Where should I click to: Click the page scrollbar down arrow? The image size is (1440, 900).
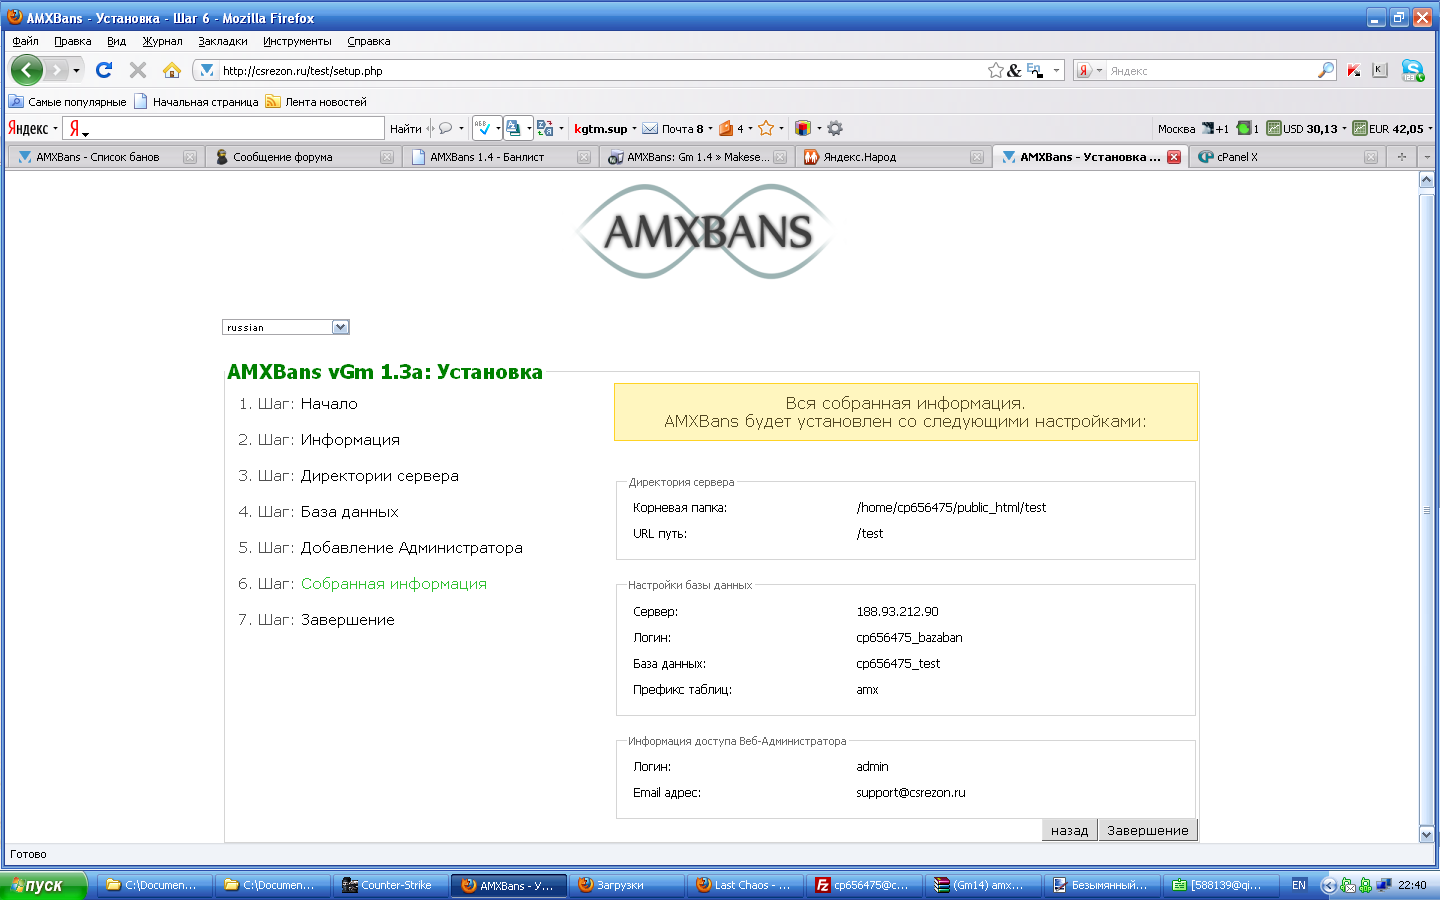pyautogui.click(x=1427, y=834)
